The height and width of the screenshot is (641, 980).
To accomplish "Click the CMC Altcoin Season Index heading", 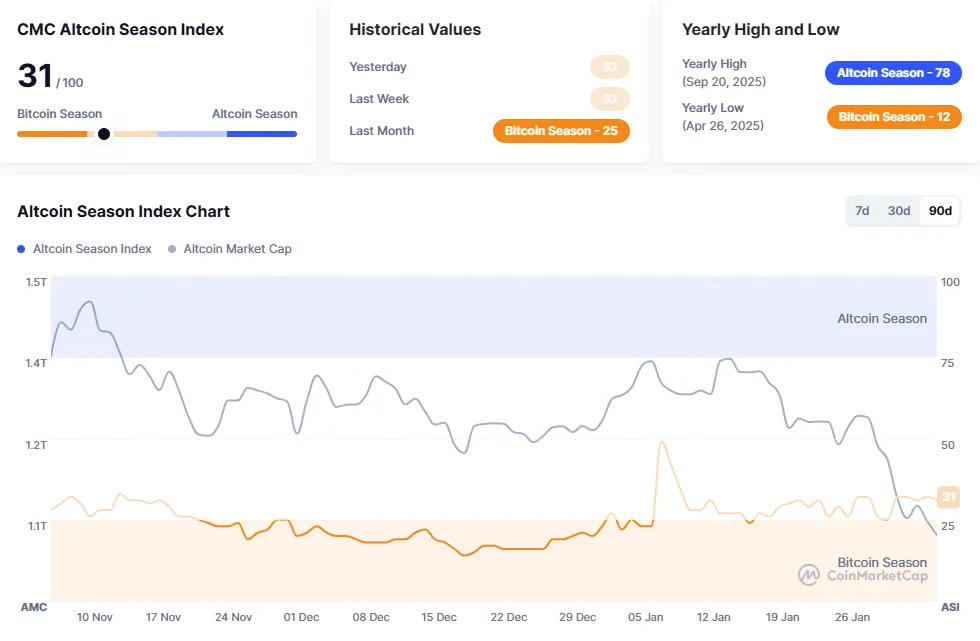I will click(120, 30).
